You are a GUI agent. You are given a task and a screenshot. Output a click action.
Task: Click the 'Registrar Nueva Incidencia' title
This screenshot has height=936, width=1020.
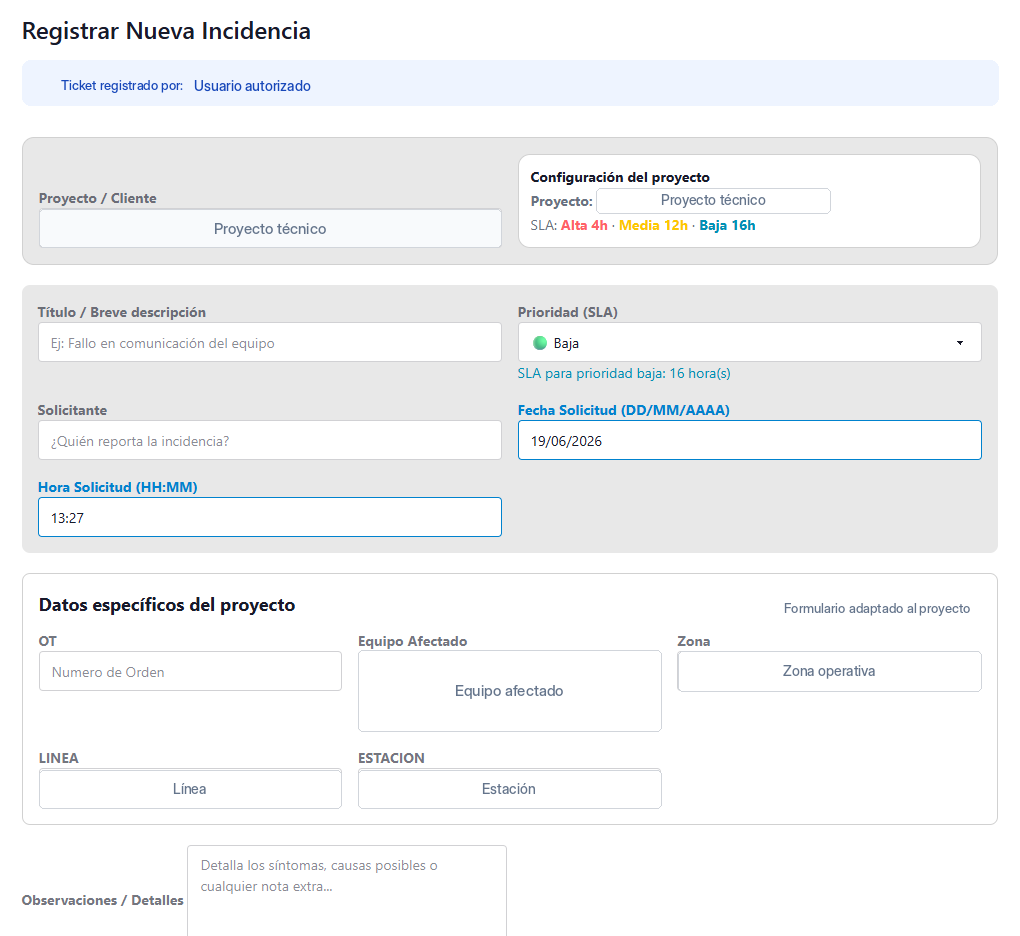click(x=167, y=31)
